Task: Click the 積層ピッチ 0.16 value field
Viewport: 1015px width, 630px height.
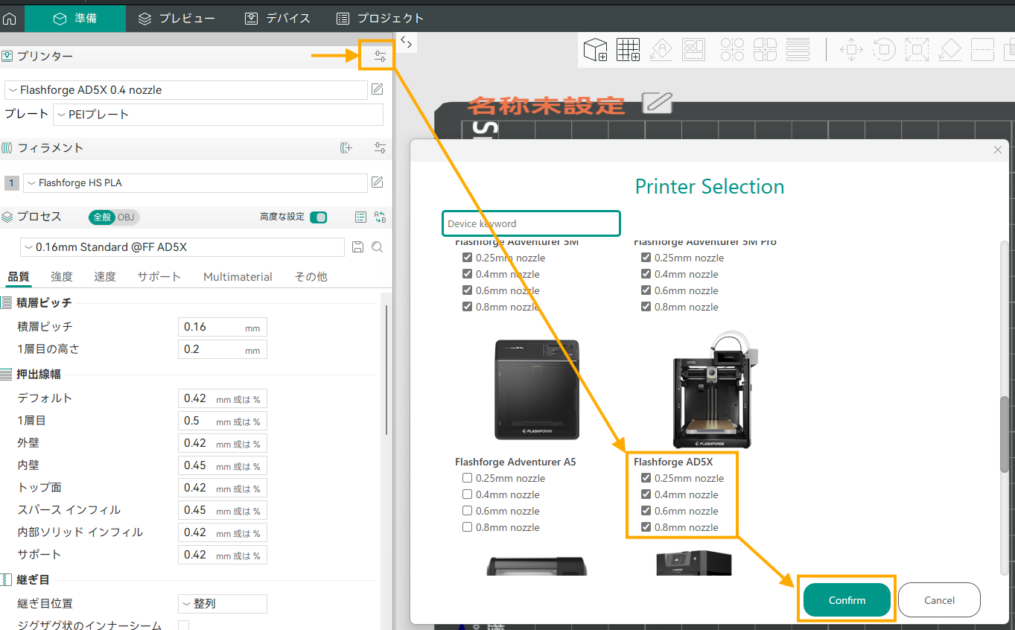Action: pos(222,327)
